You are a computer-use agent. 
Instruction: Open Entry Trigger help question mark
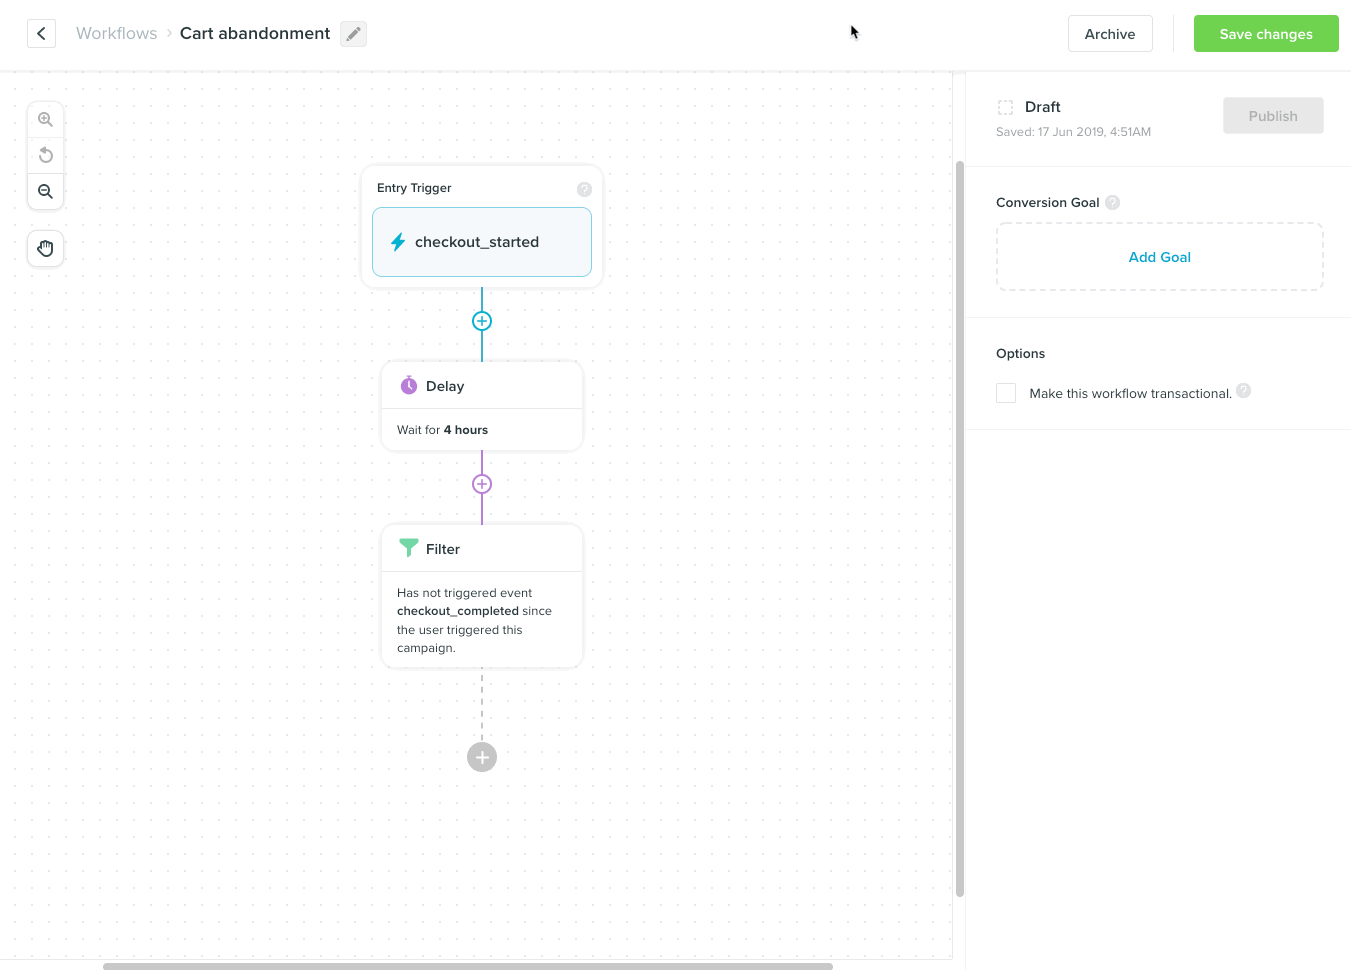click(x=584, y=189)
